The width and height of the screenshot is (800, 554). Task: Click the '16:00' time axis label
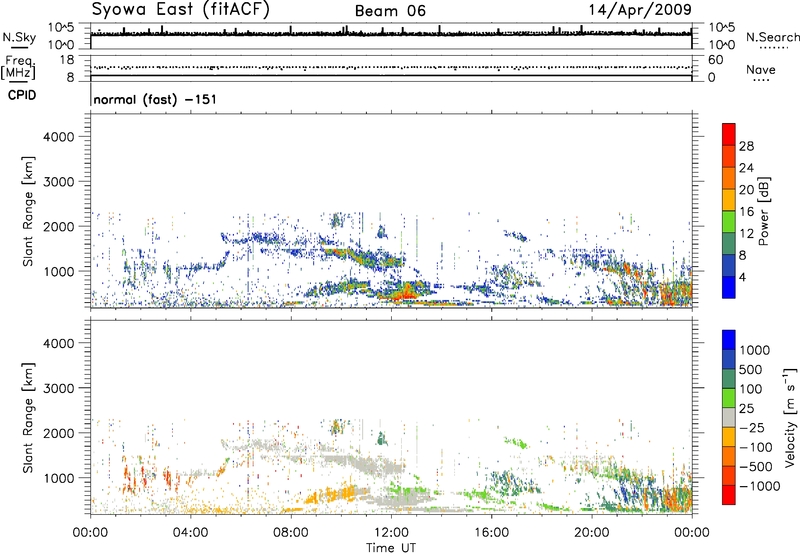(491, 533)
